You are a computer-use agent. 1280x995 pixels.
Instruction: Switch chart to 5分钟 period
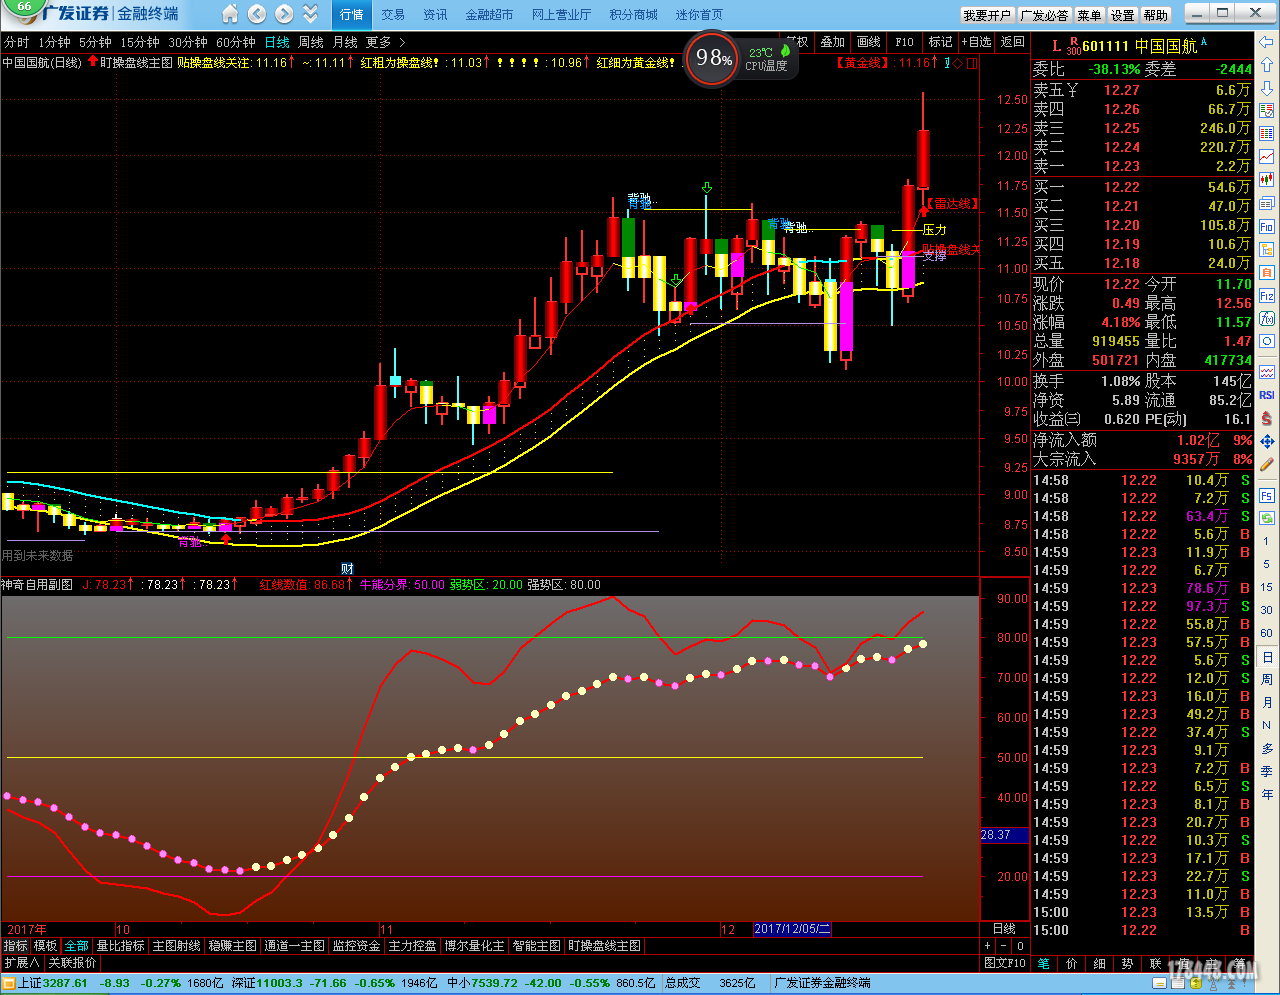click(x=95, y=42)
